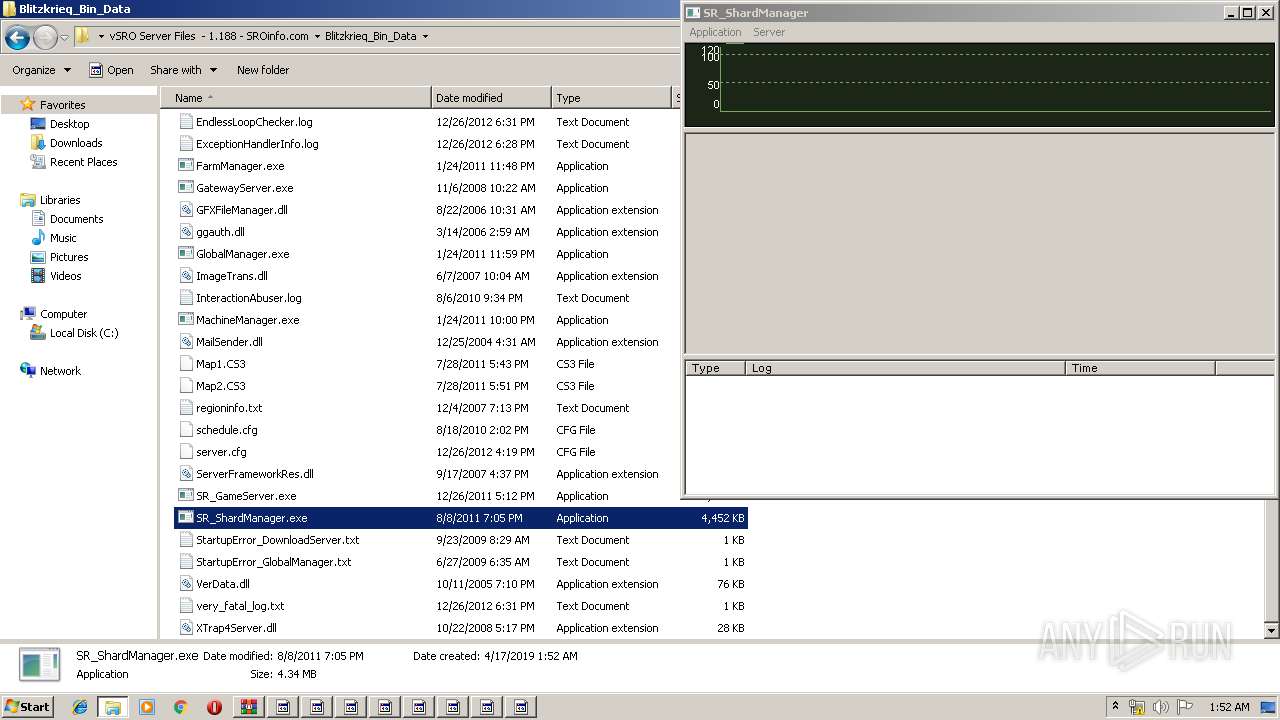
Task: Open the Pictures library
Action: [69, 257]
